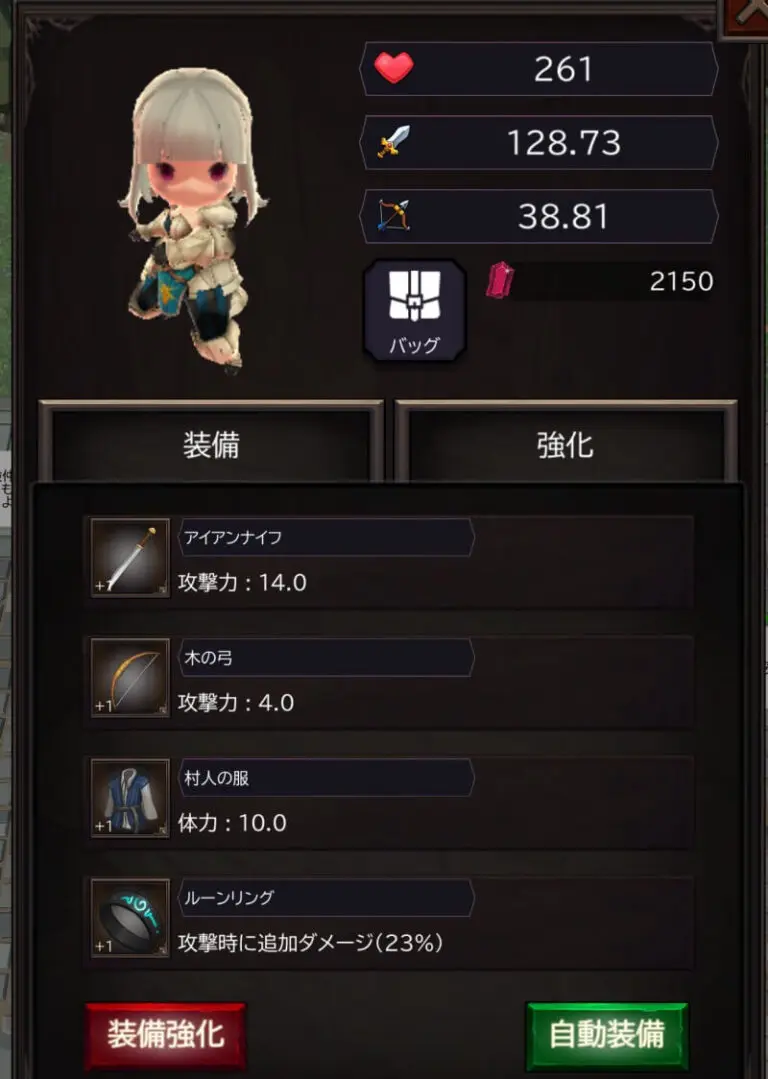The height and width of the screenshot is (1079, 768).
Task: Tap the sword melee attack icon
Action: click(x=394, y=142)
